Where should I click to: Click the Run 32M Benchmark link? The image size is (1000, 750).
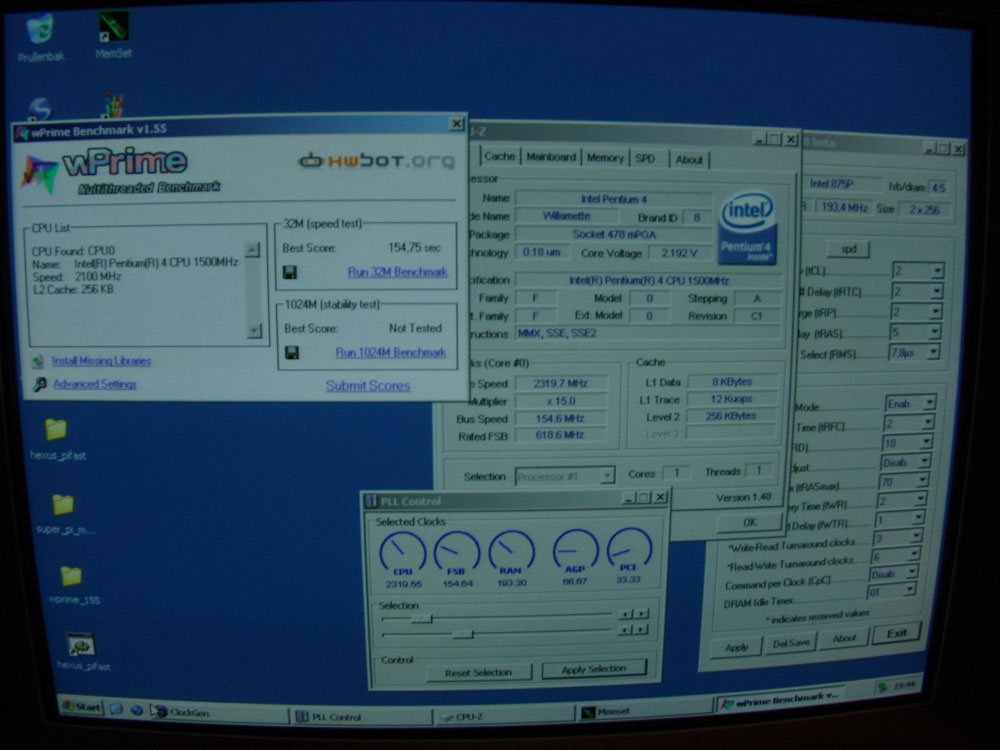point(397,272)
